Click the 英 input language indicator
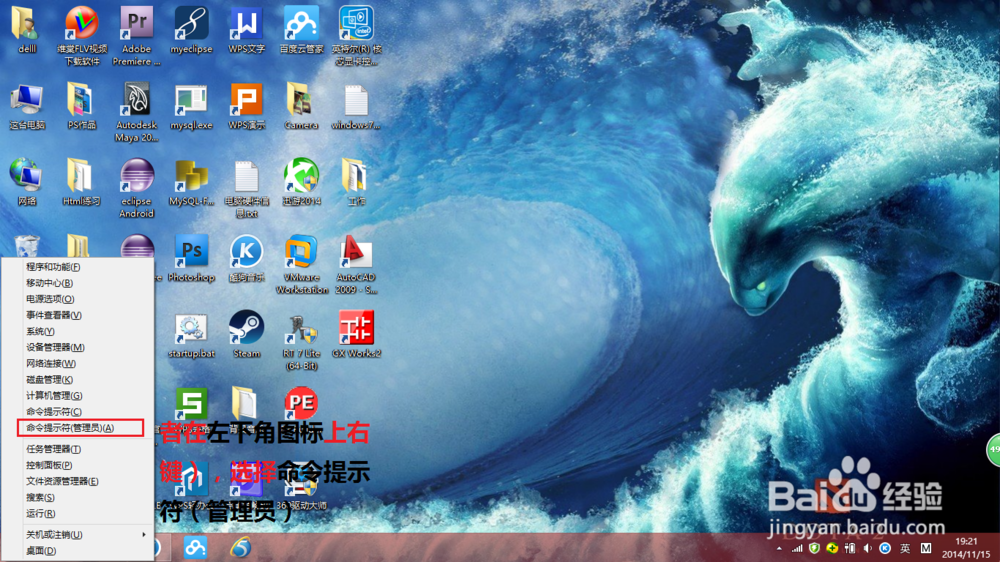Screen dimensions: 1000x562 coord(905,548)
